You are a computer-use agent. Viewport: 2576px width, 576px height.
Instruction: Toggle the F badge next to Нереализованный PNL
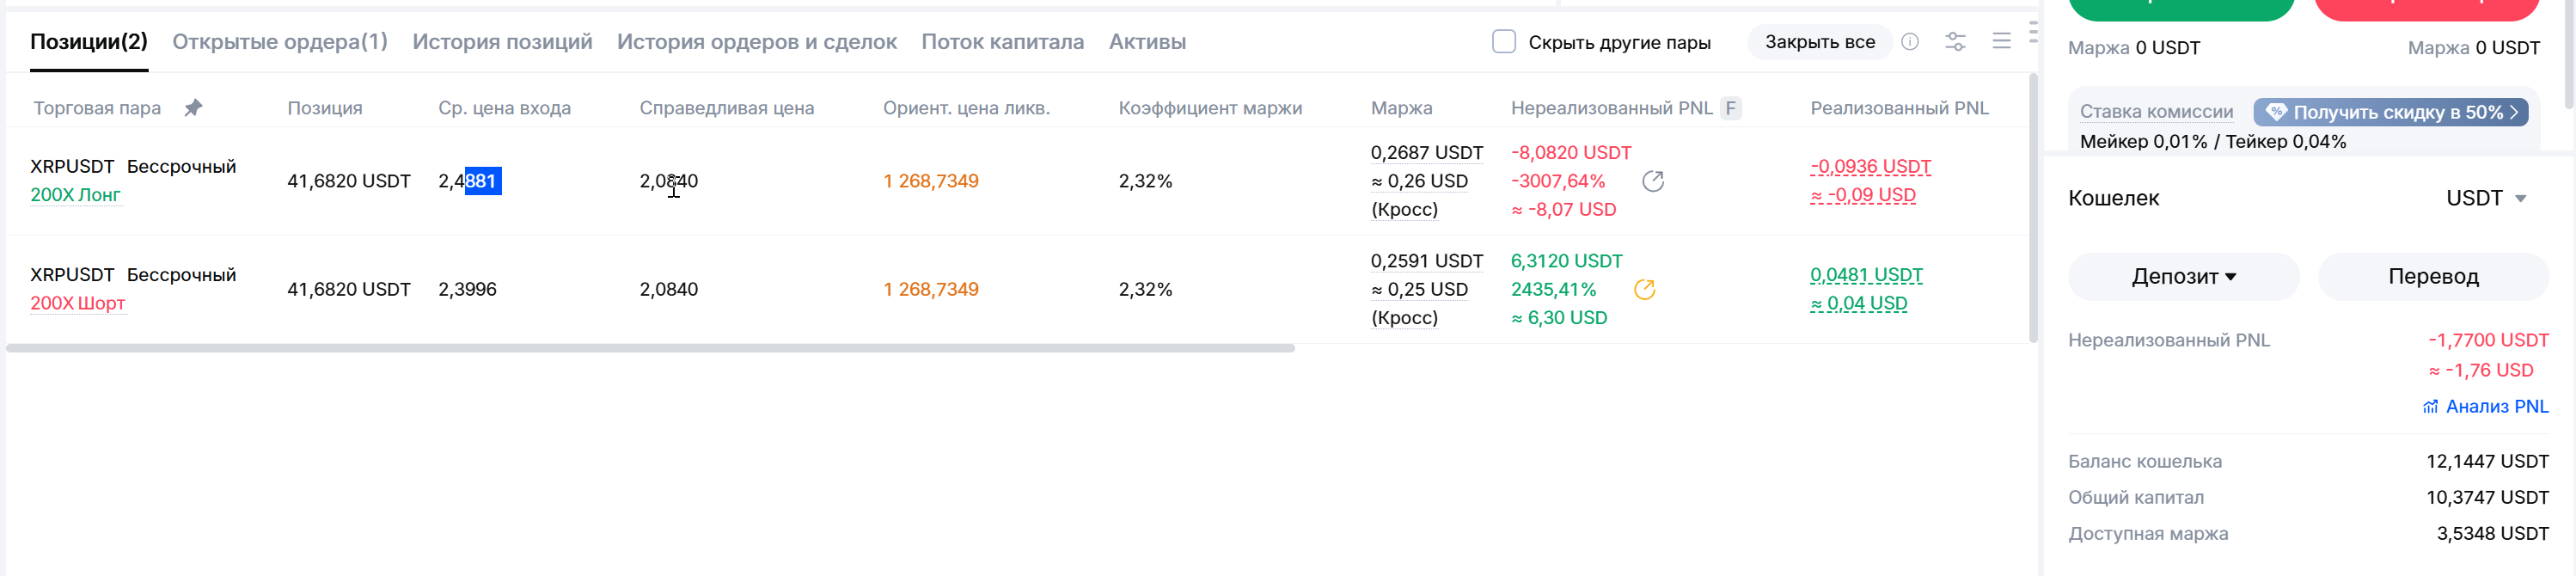1731,108
